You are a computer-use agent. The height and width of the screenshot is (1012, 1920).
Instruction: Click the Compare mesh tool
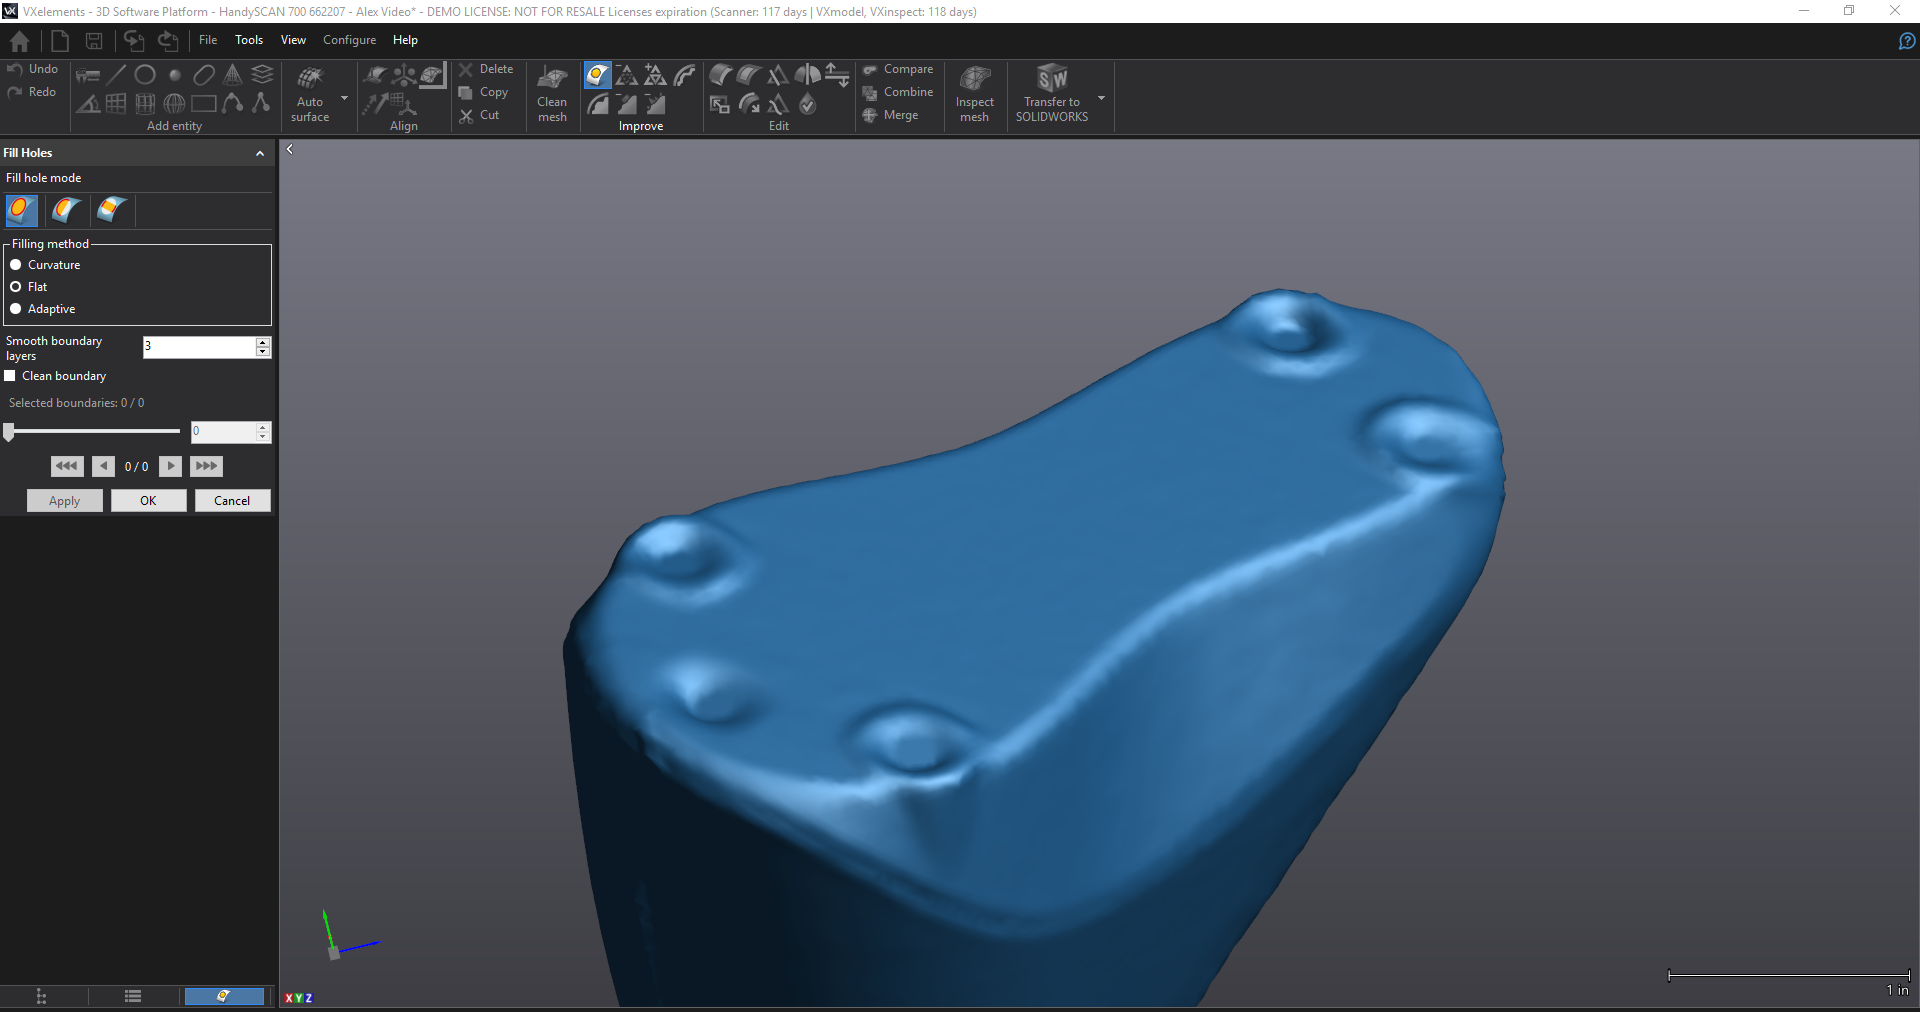(x=898, y=69)
